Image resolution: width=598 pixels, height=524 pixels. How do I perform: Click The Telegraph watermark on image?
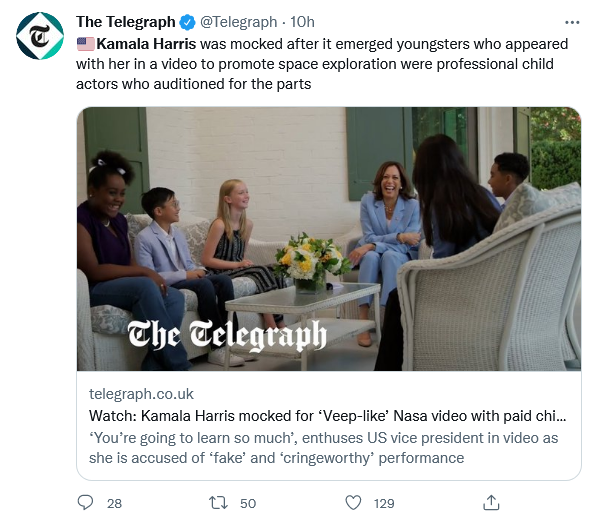click(227, 335)
